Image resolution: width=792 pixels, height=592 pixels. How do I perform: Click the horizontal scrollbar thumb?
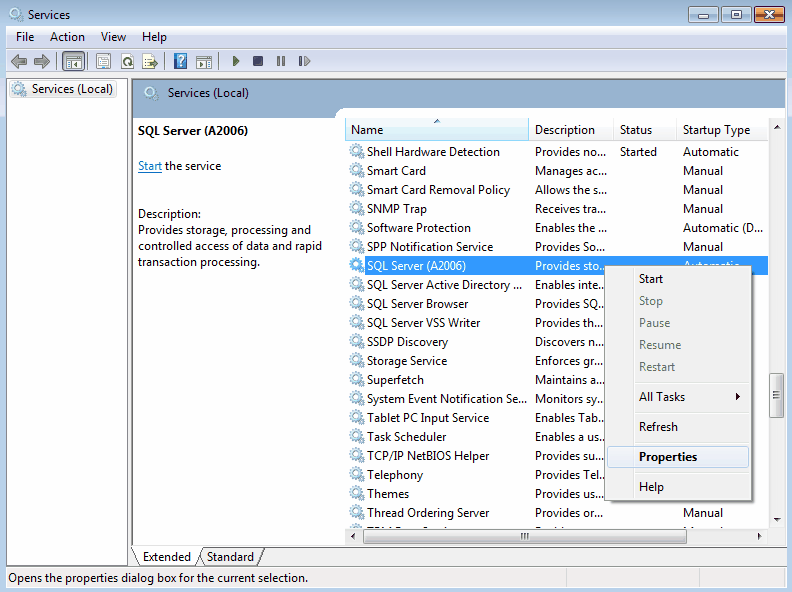pyautogui.click(x=524, y=536)
